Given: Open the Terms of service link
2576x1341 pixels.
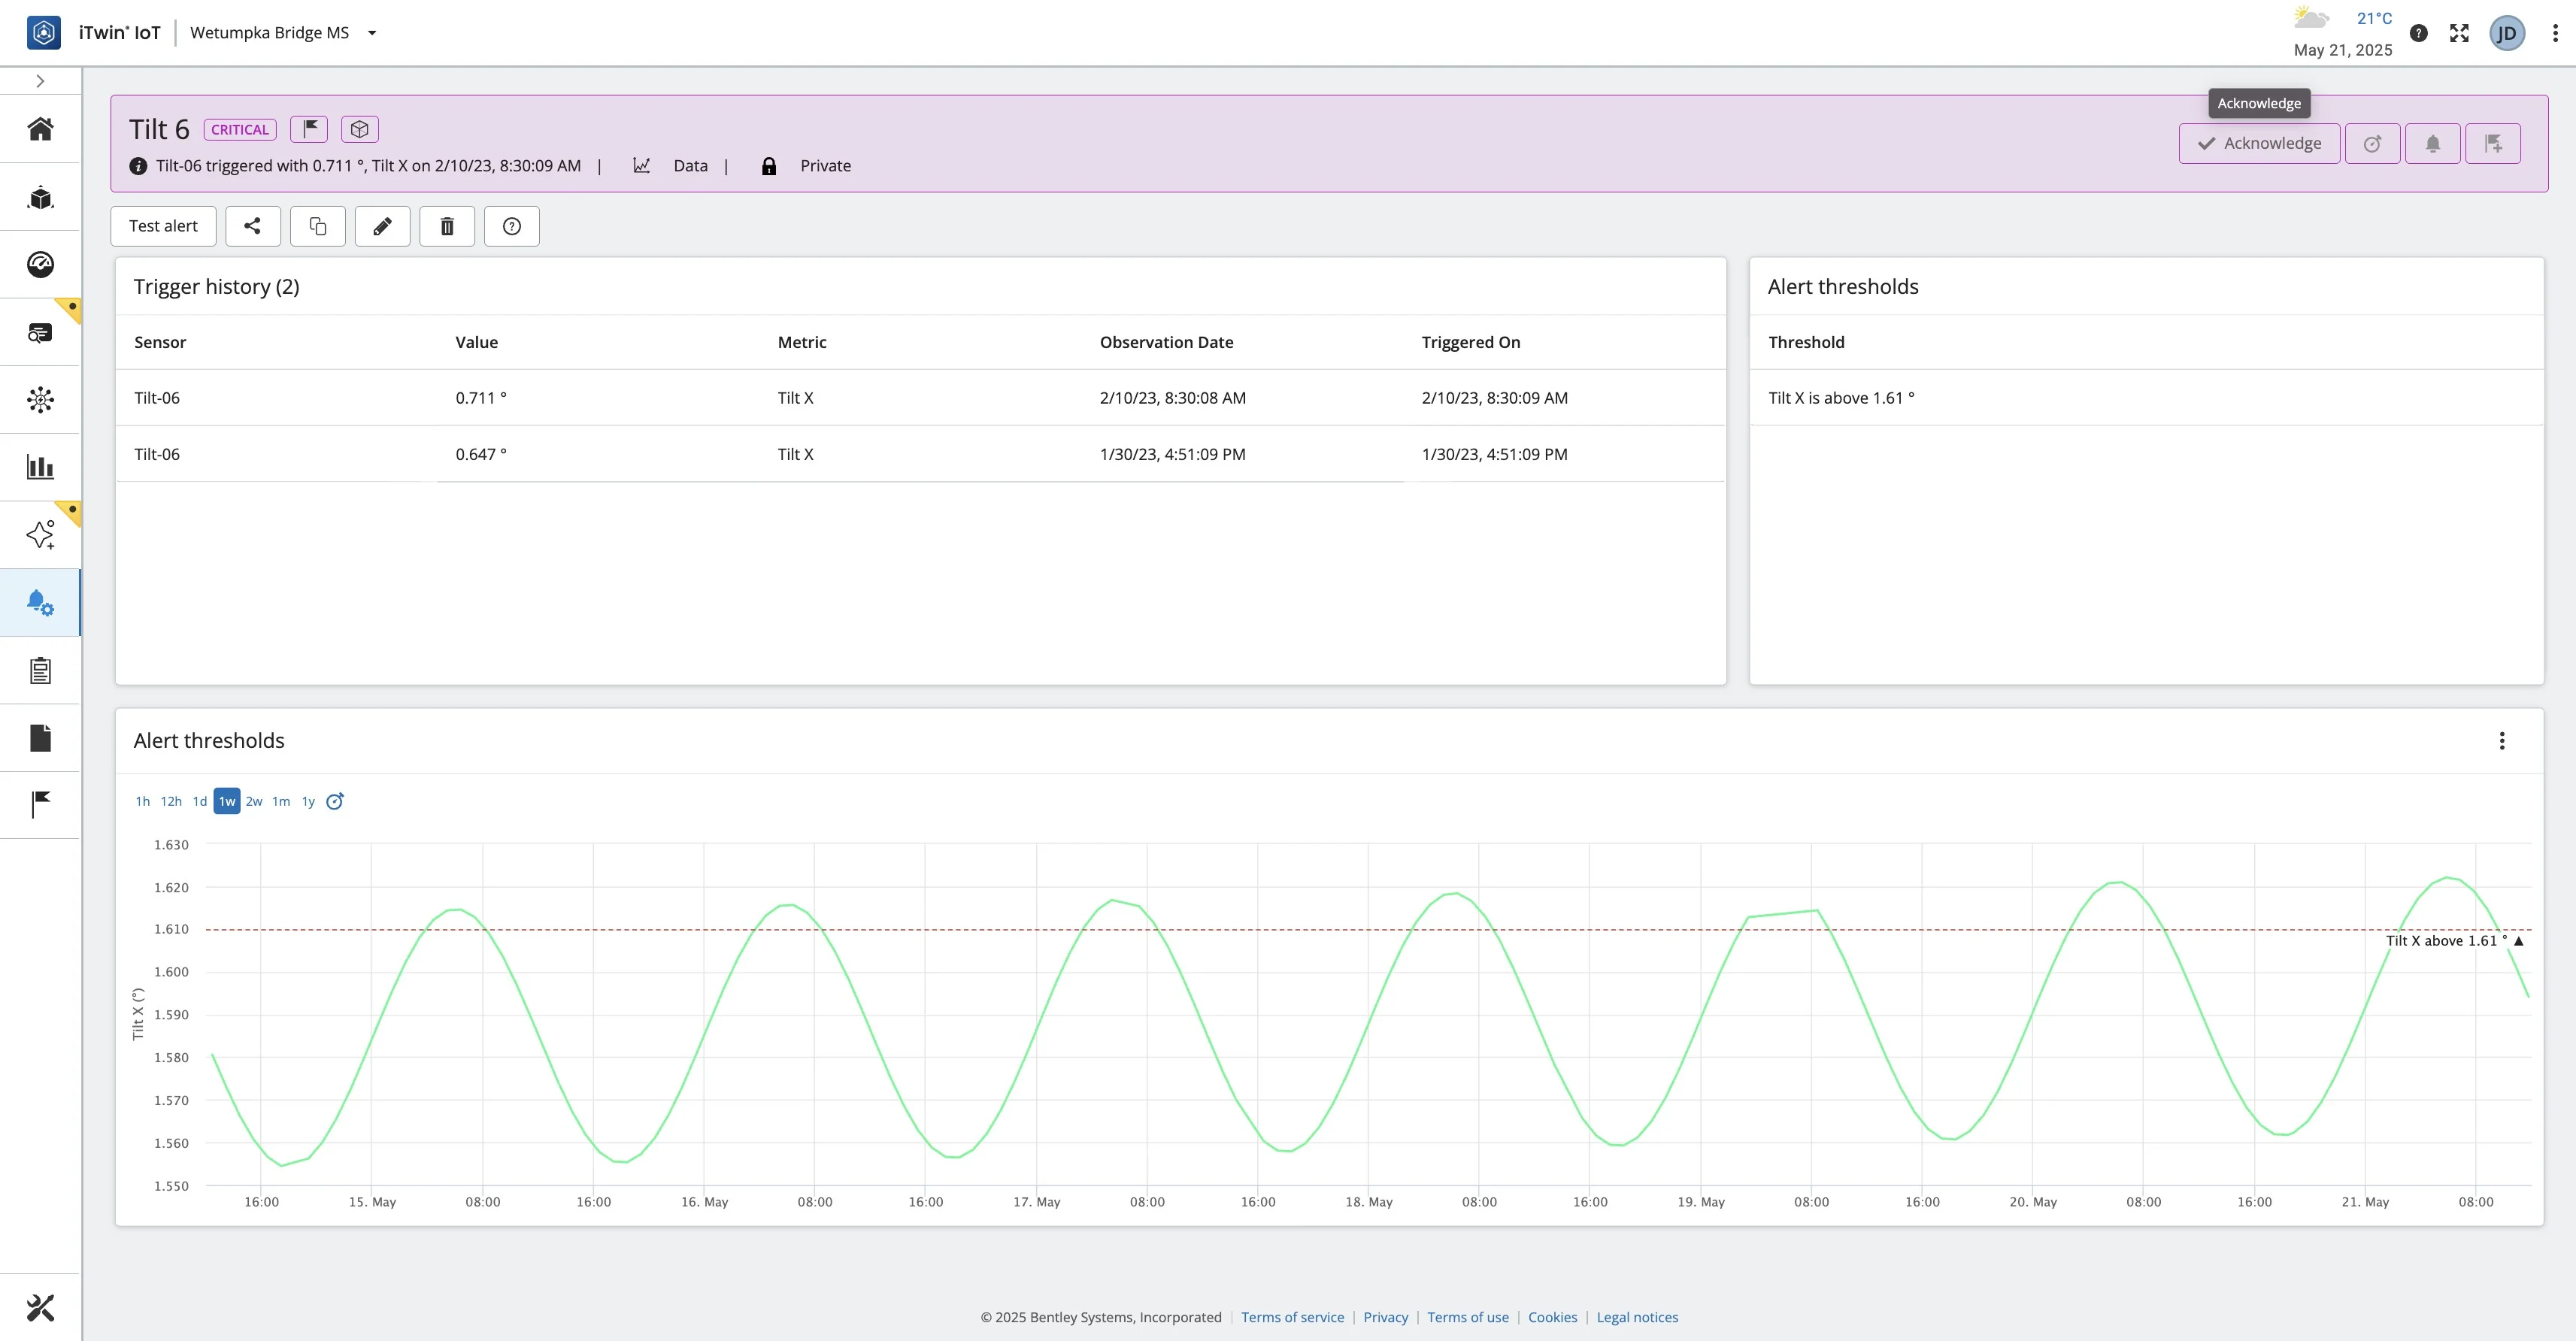Looking at the screenshot, I should click(1292, 1317).
